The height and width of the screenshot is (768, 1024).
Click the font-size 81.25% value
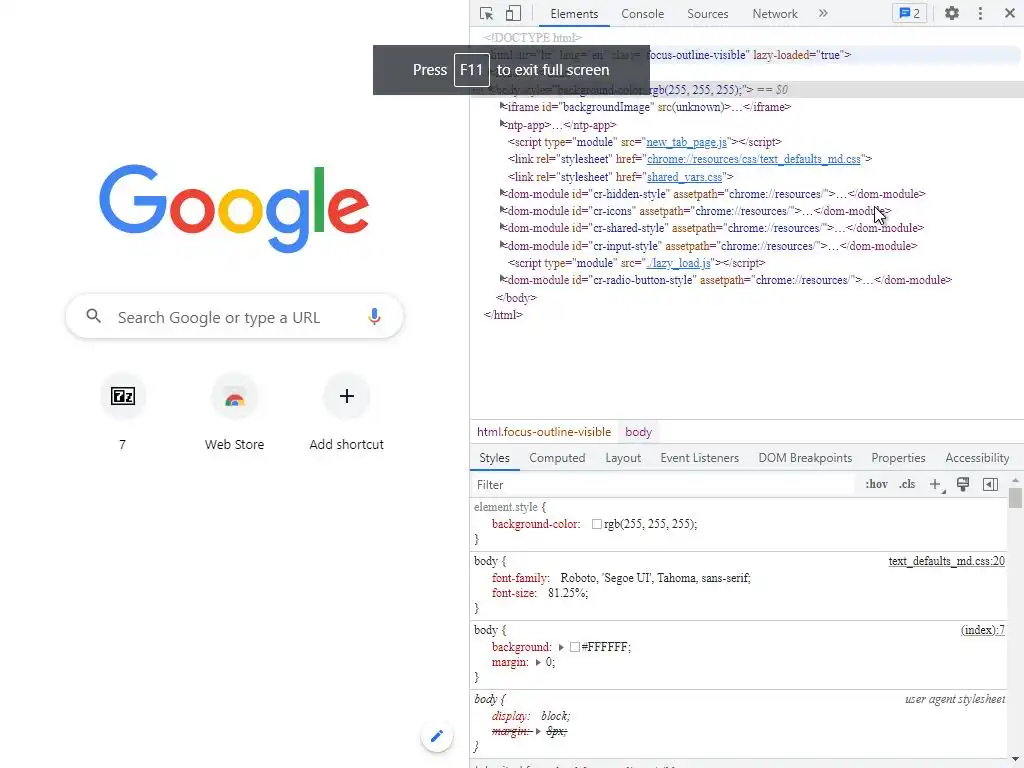tap(568, 594)
